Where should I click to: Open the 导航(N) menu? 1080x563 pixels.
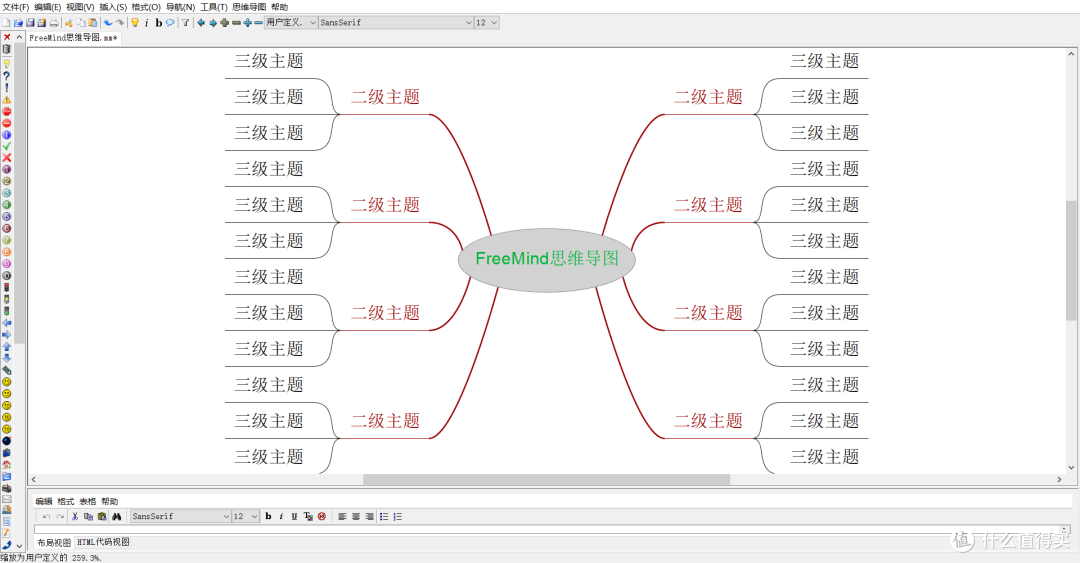(x=180, y=7)
